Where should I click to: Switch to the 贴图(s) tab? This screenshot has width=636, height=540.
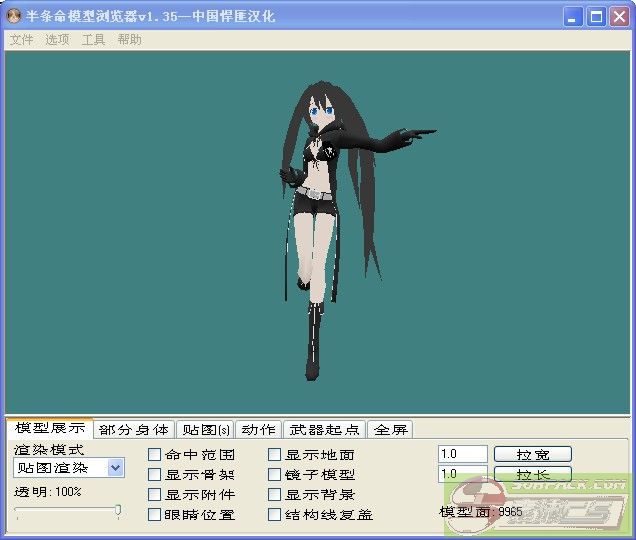(x=206, y=430)
